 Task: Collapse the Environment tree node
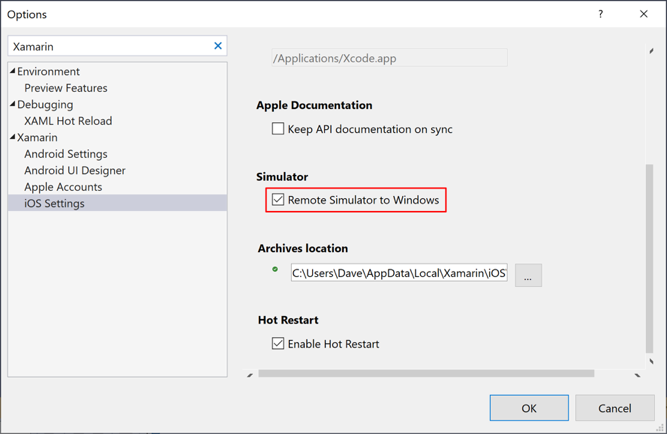click(x=13, y=71)
